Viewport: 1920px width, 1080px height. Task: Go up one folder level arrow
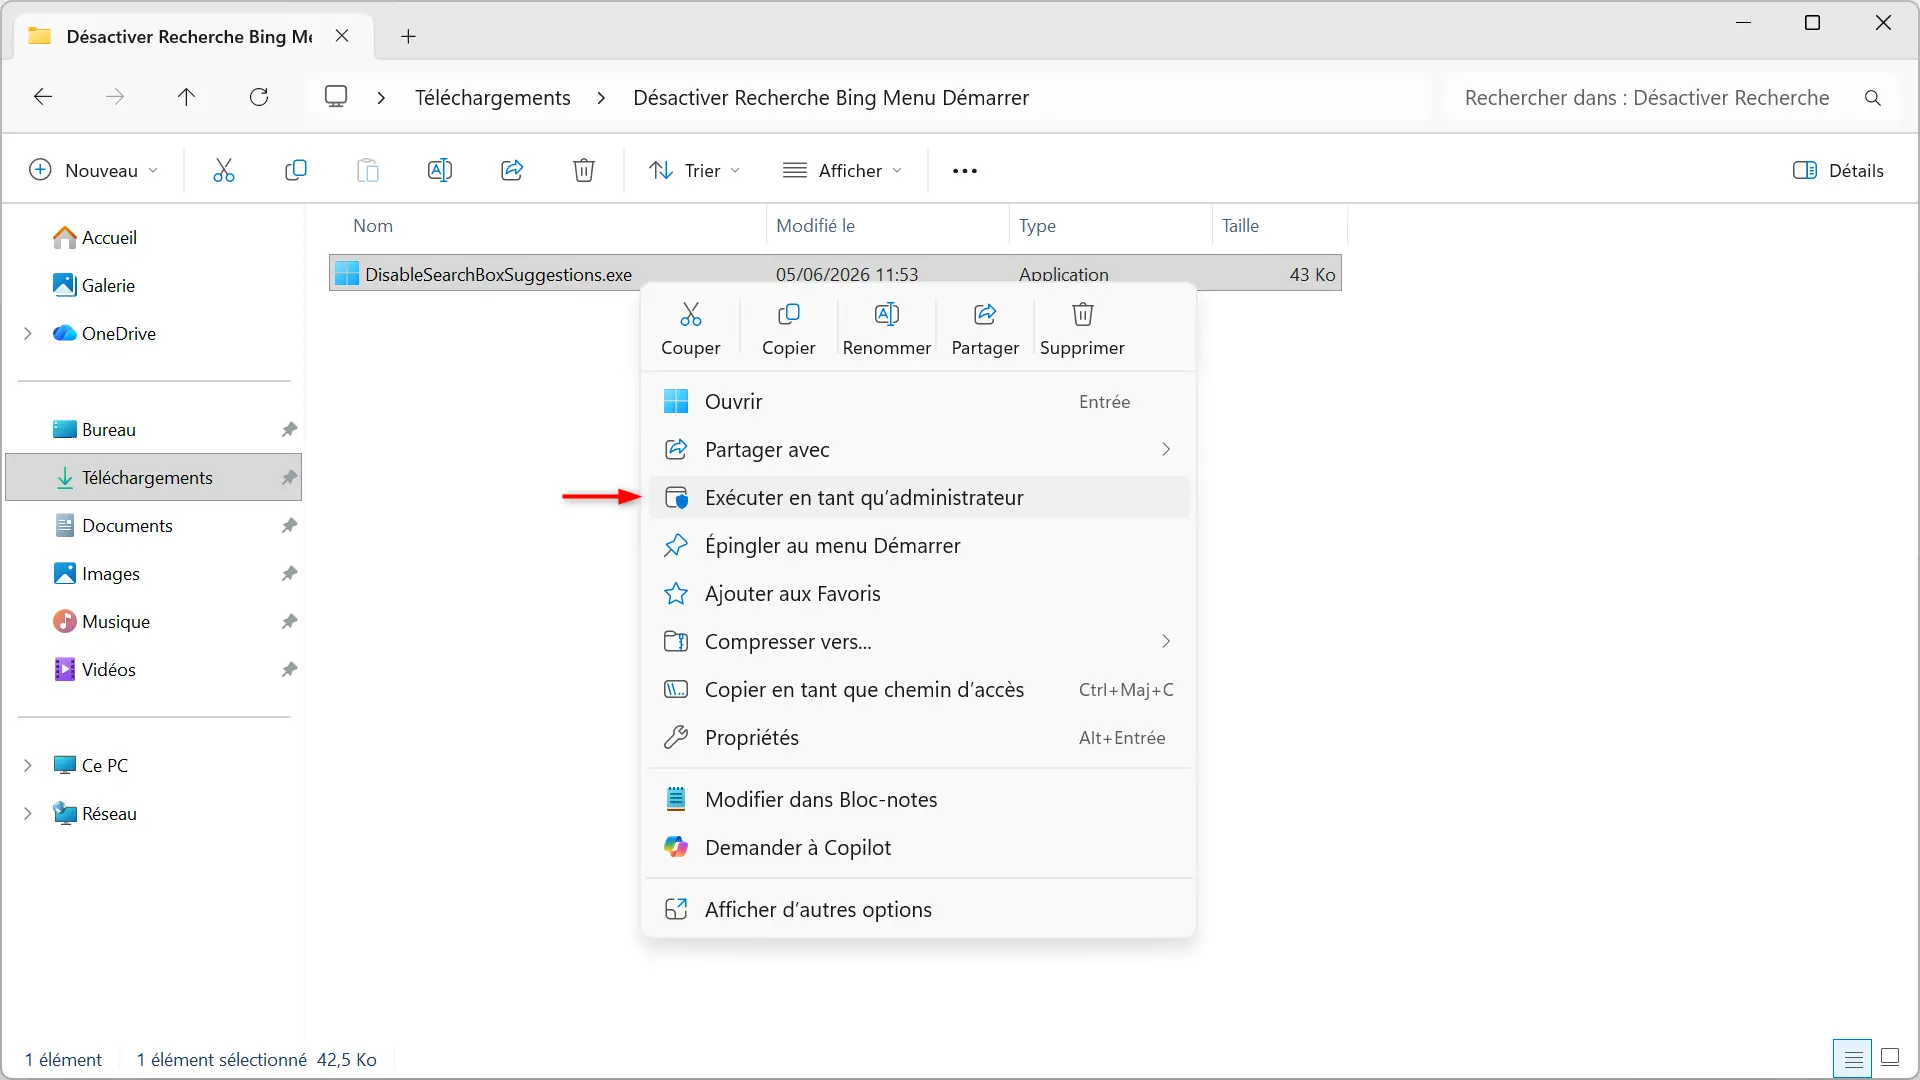pos(186,97)
